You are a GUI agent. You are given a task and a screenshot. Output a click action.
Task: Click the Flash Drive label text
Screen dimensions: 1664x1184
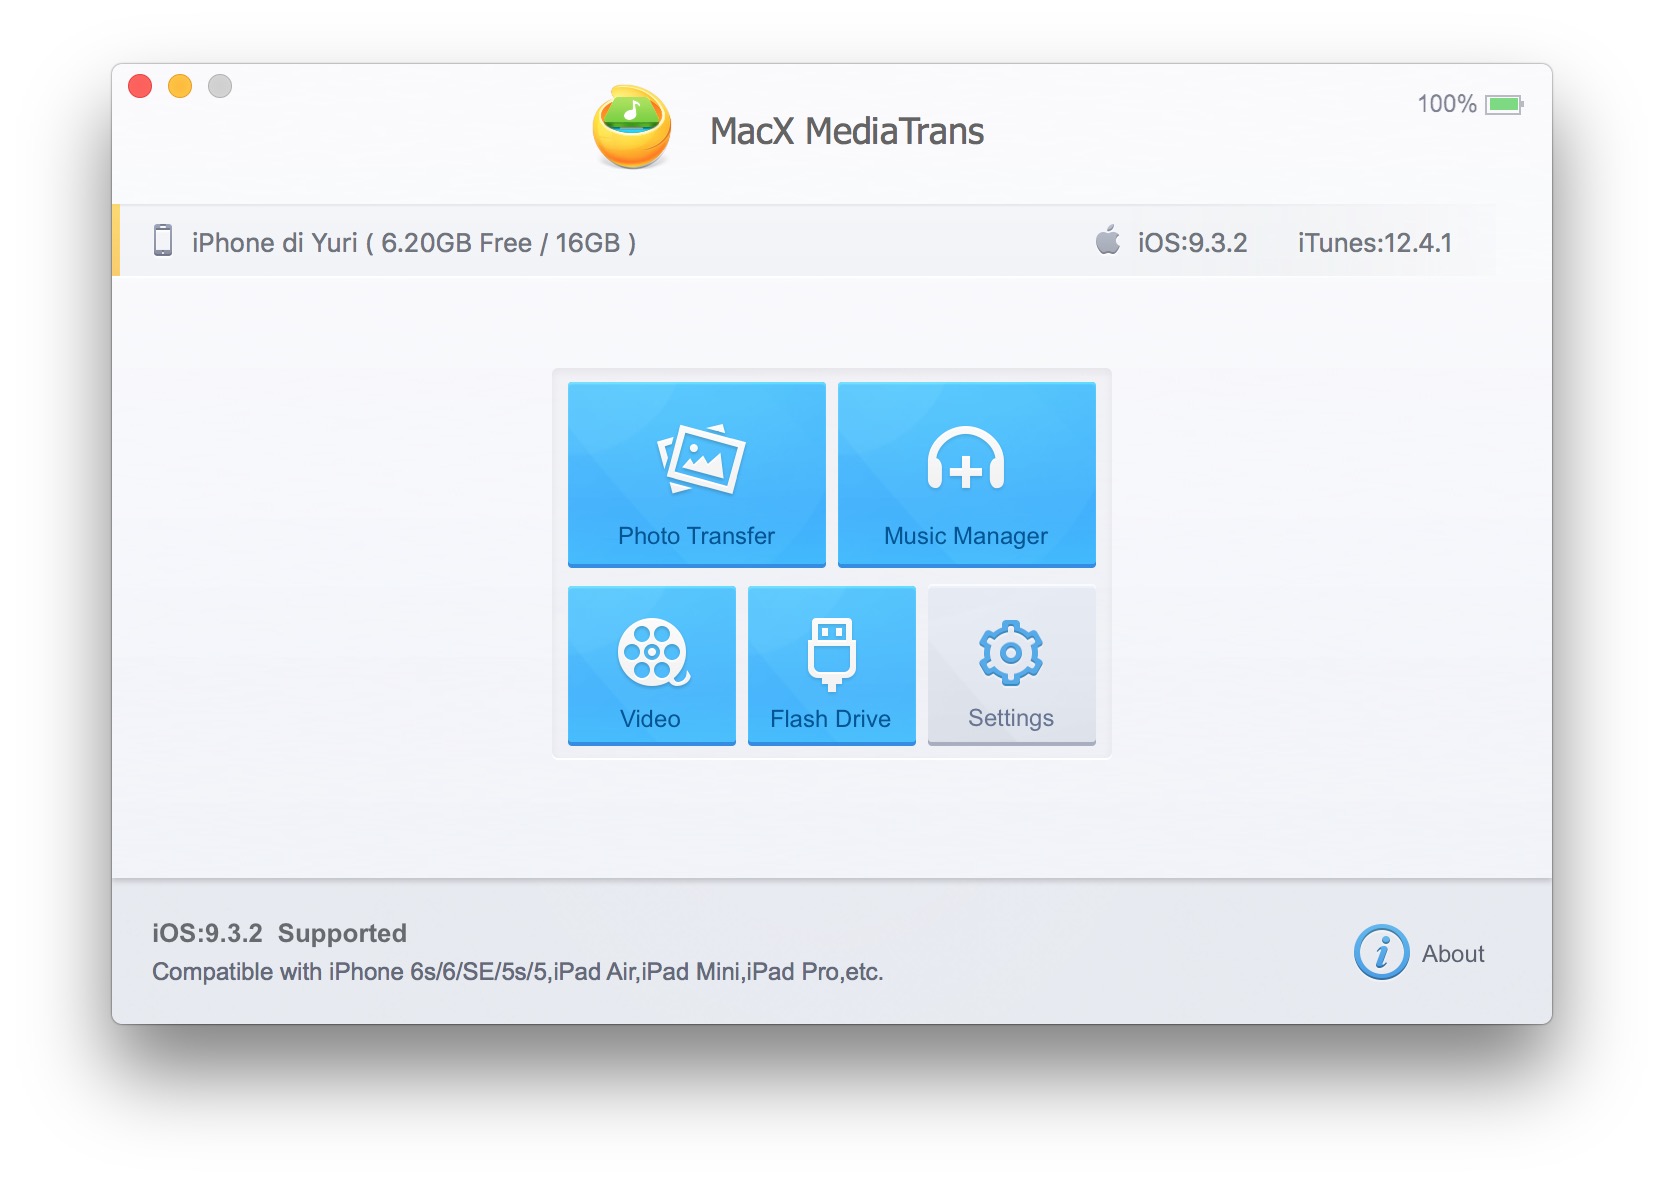point(830,719)
